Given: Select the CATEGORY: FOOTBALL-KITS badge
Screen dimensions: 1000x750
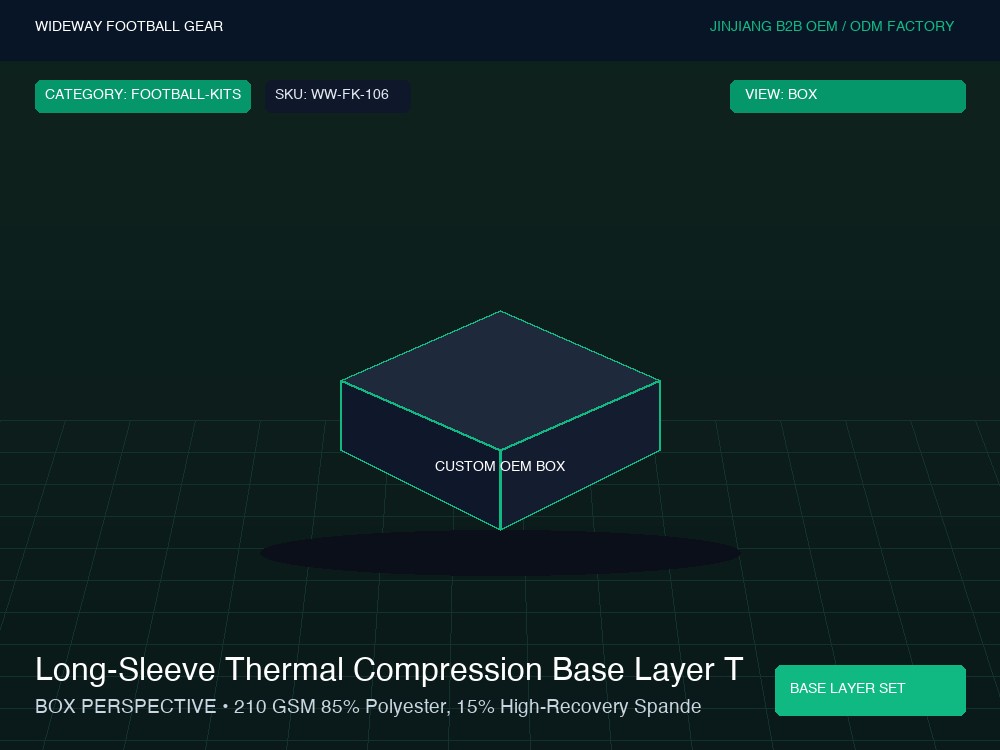Looking at the screenshot, I should point(143,96).
